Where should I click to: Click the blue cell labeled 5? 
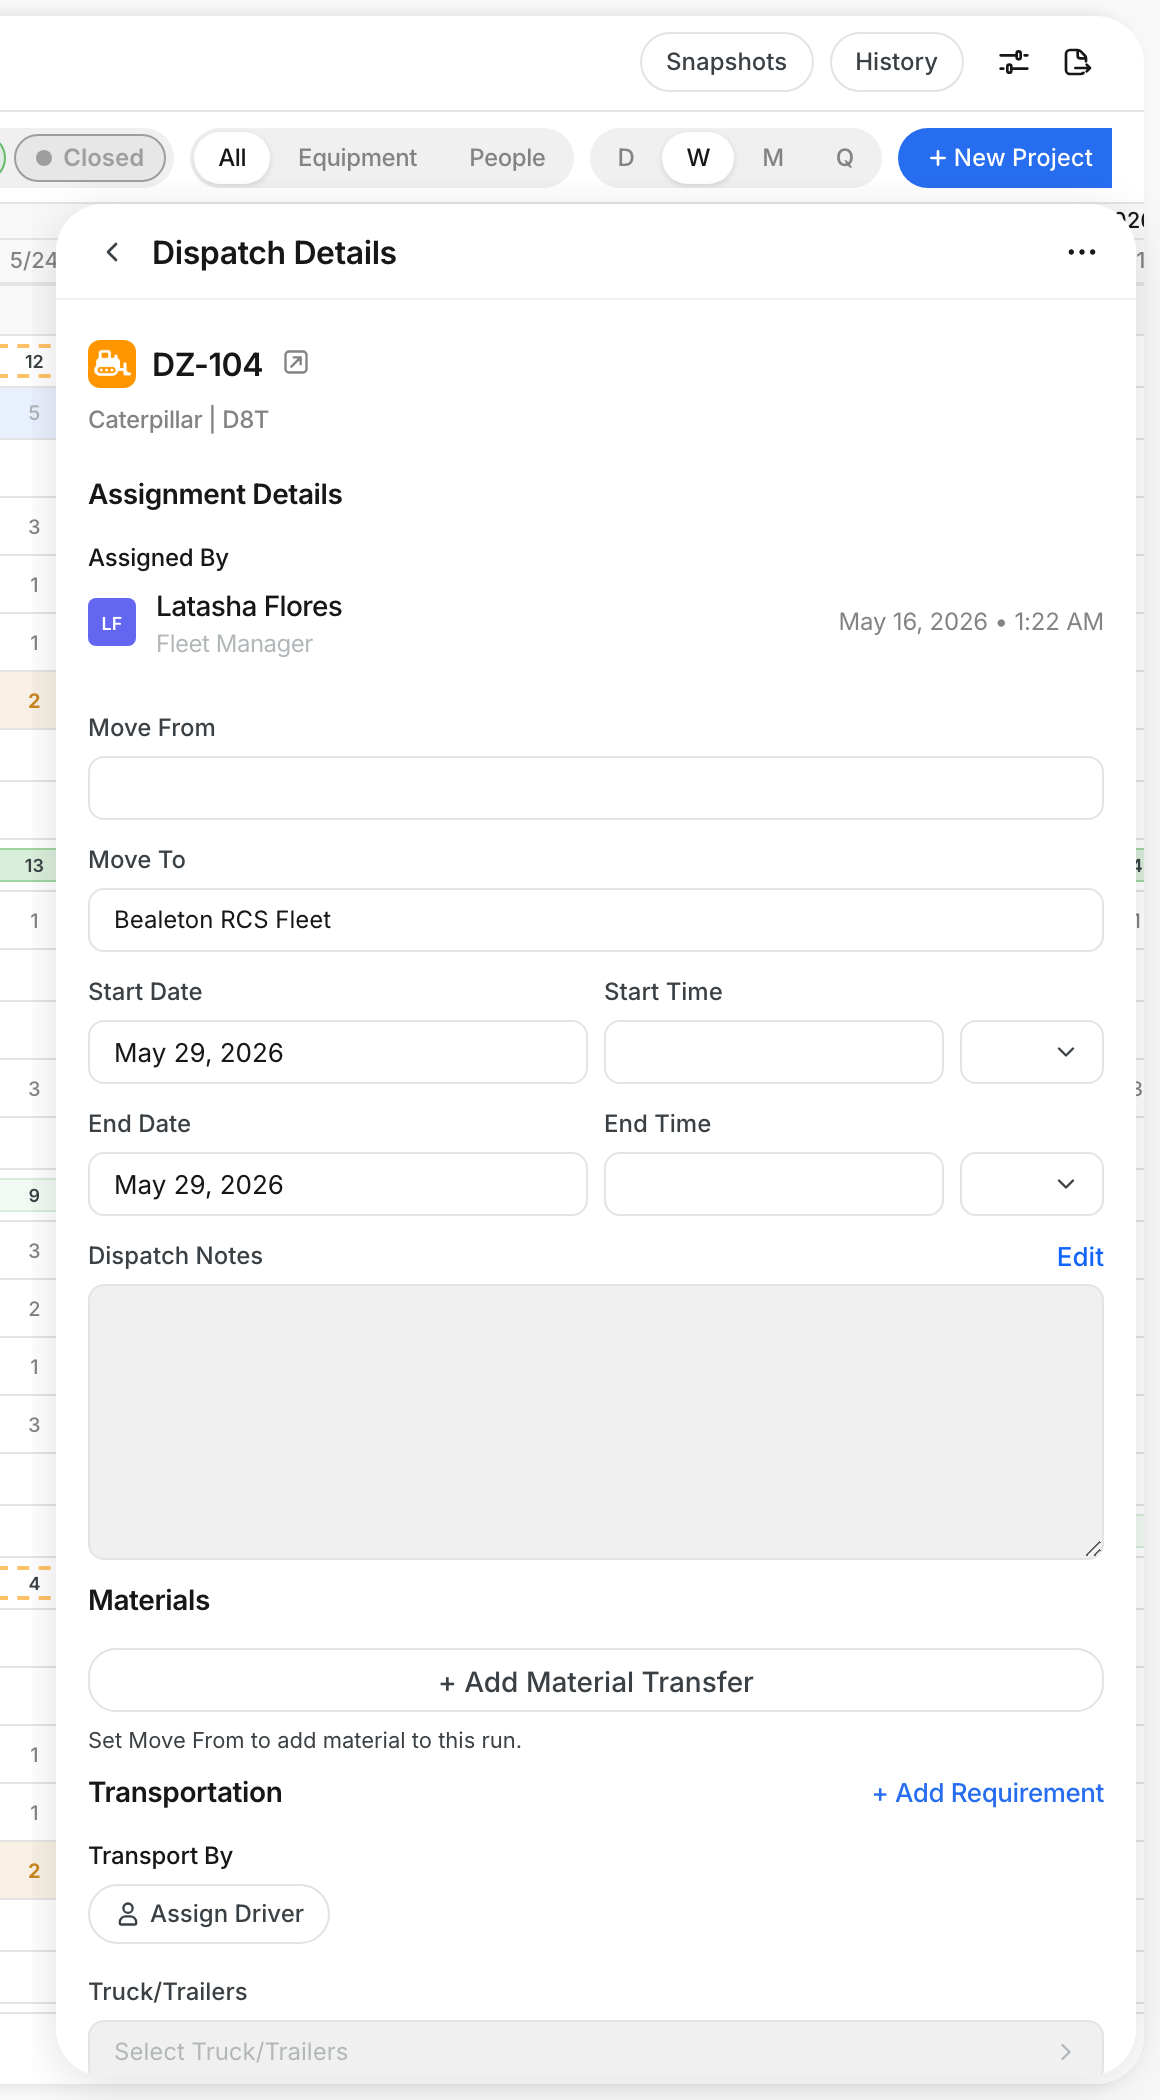tap(28, 413)
